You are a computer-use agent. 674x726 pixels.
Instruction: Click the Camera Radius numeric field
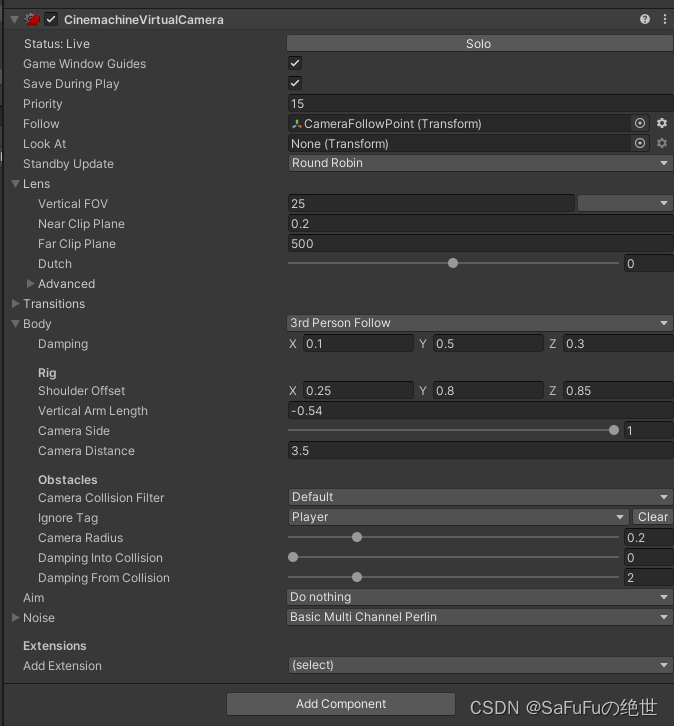click(649, 538)
